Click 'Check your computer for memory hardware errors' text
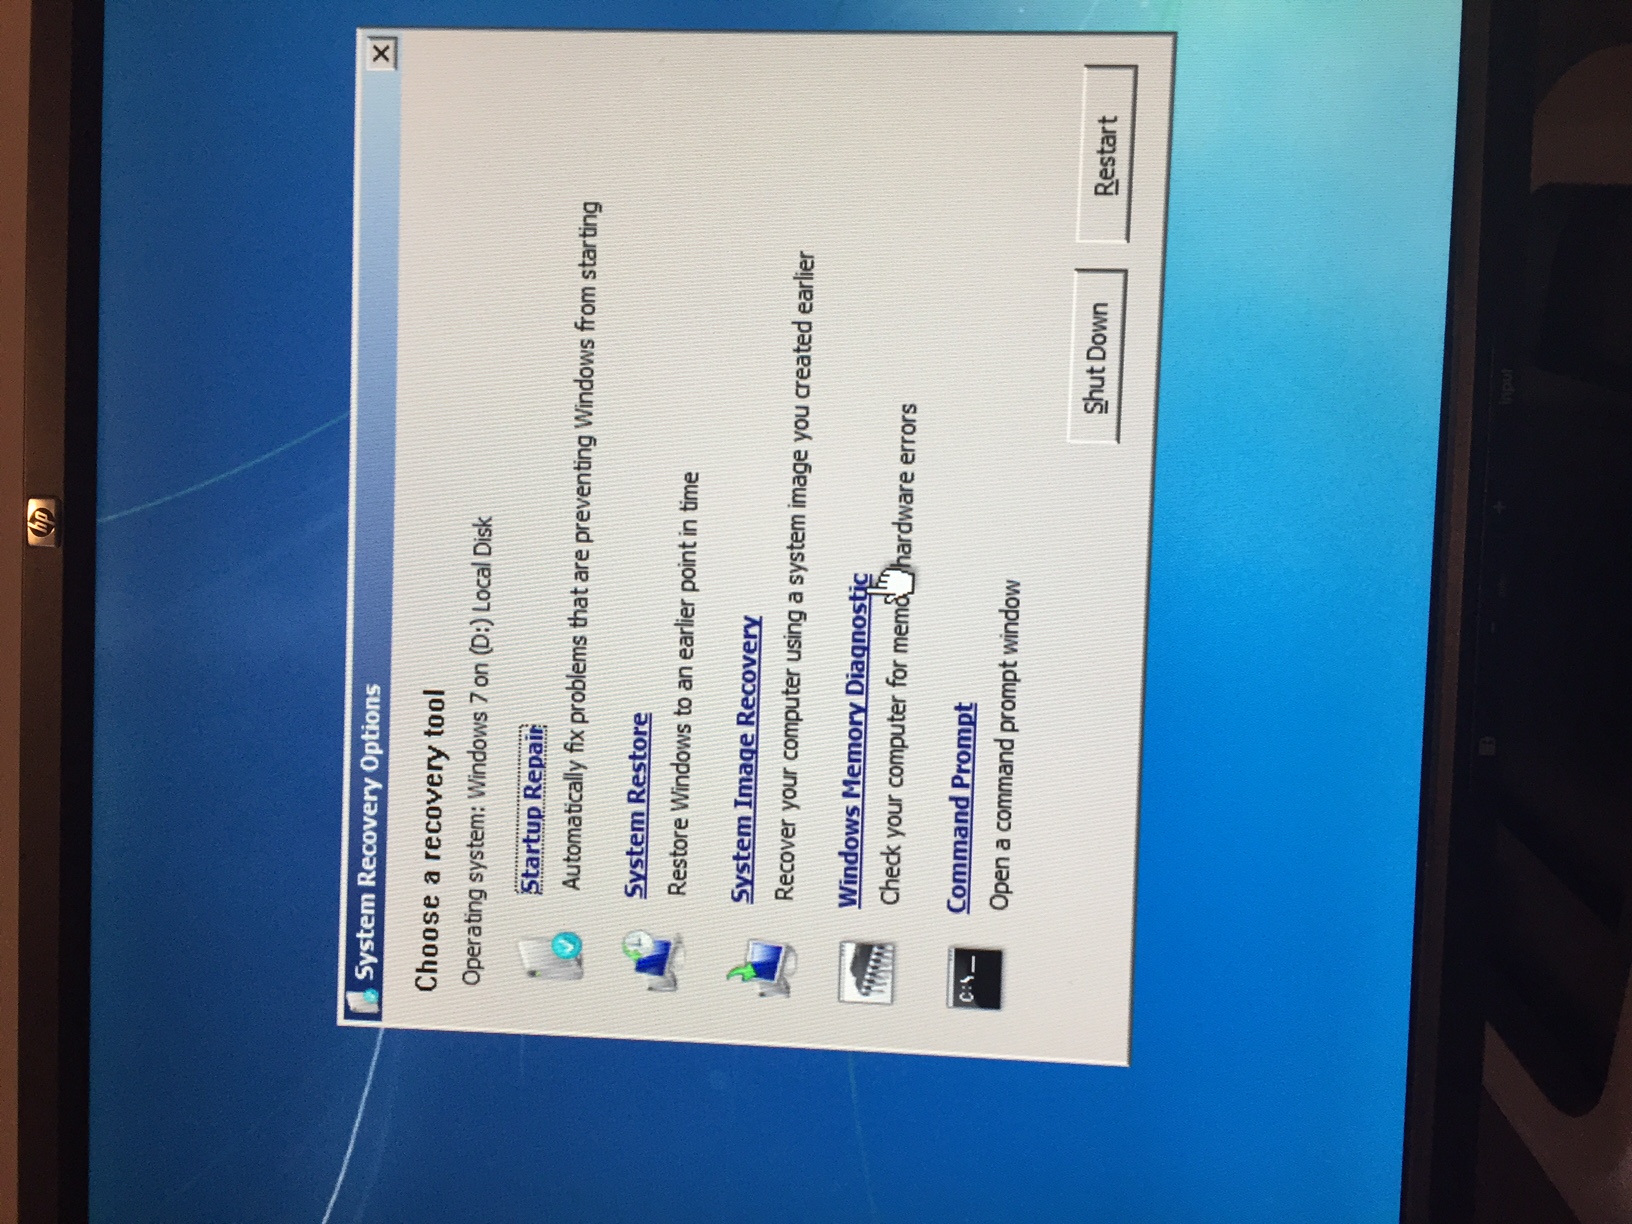This screenshot has height=1224, width=1632. 898,655
